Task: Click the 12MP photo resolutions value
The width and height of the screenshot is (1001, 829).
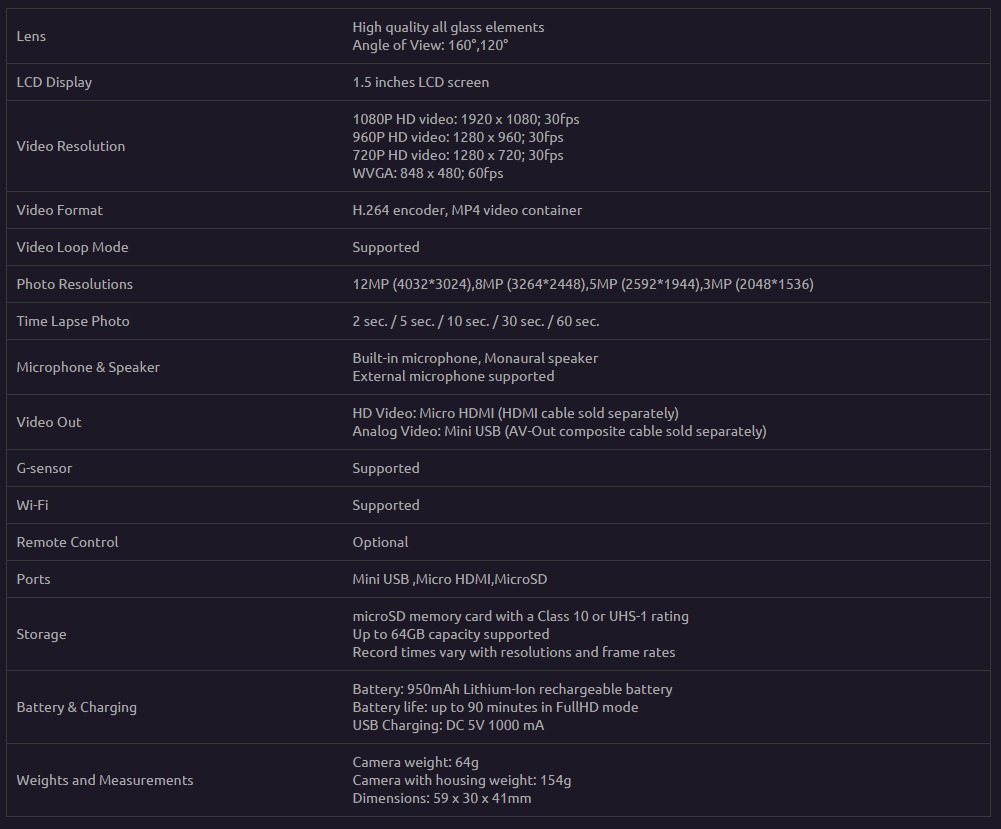Action: (582, 284)
